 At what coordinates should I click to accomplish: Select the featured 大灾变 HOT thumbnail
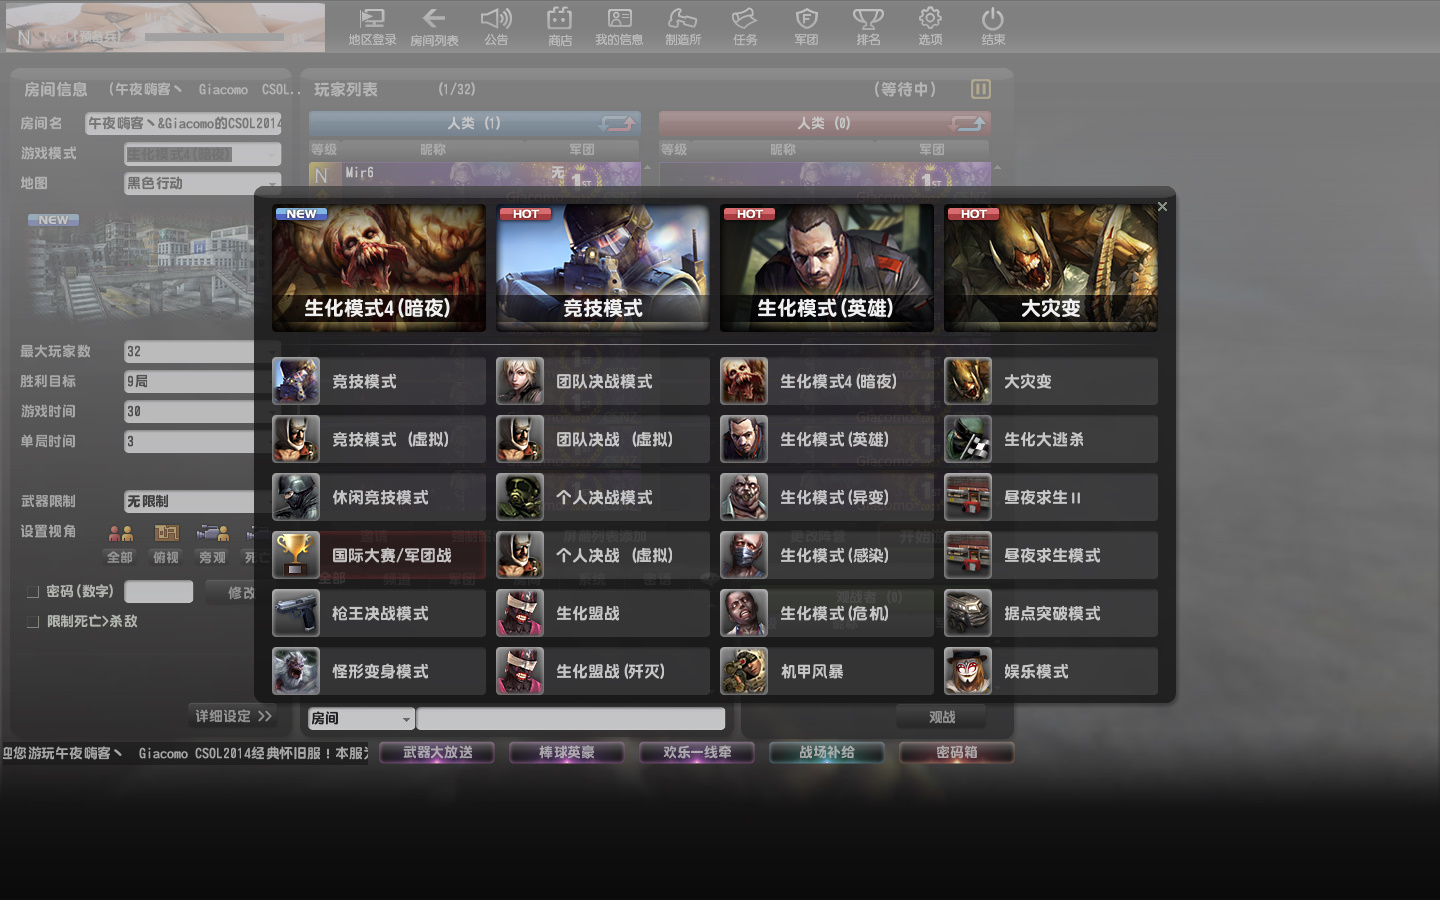point(1050,268)
